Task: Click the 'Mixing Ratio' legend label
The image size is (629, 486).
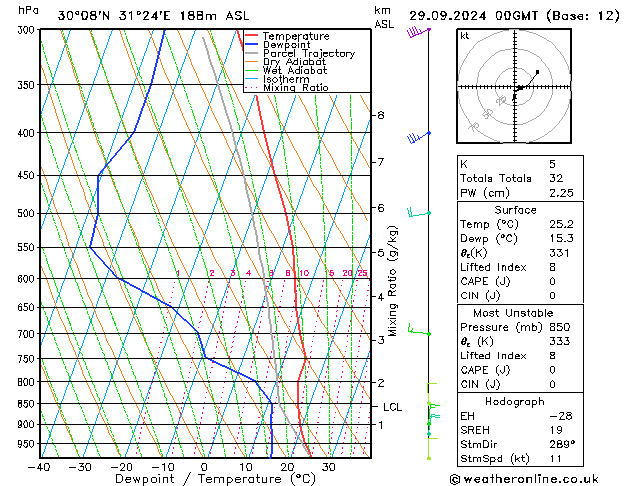Action: point(296,87)
